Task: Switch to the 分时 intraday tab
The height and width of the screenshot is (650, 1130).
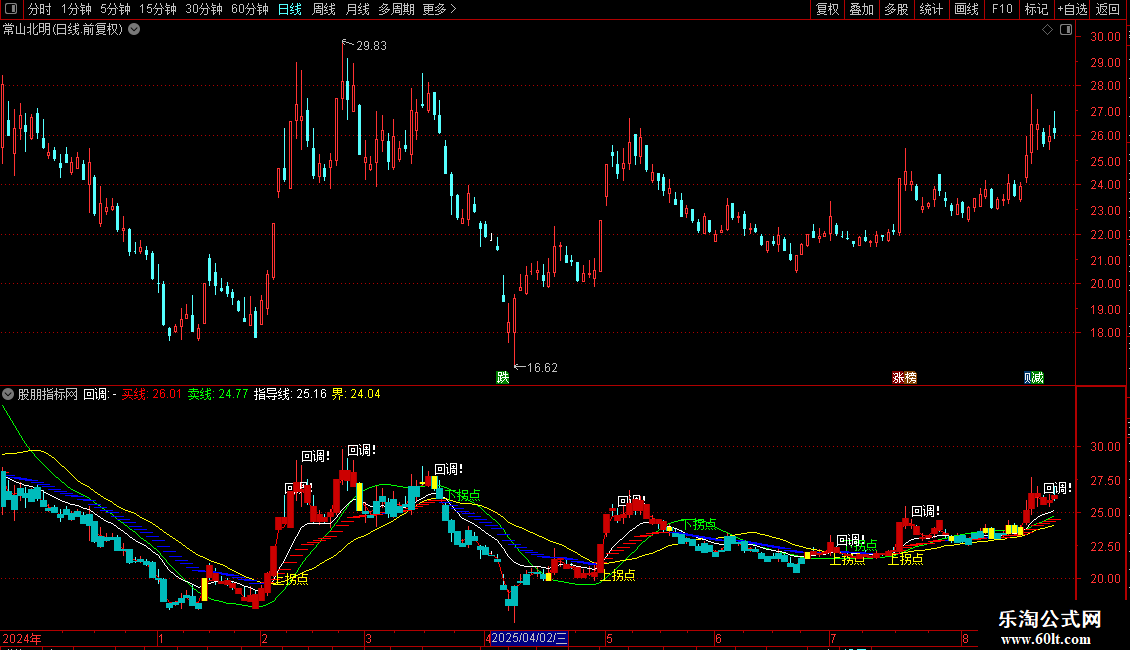Action: point(40,9)
